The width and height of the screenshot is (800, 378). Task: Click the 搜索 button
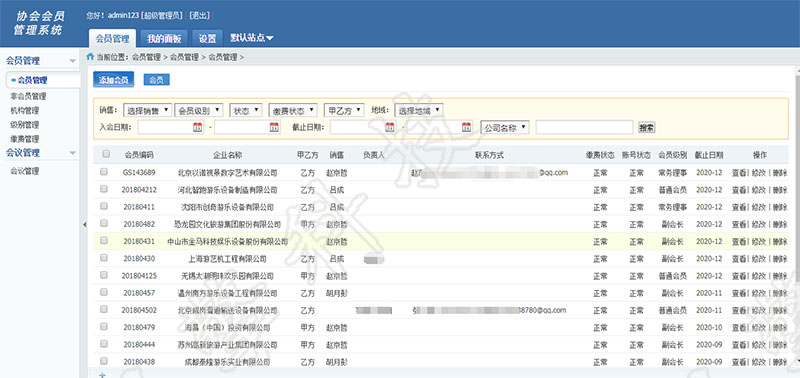[x=646, y=128]
